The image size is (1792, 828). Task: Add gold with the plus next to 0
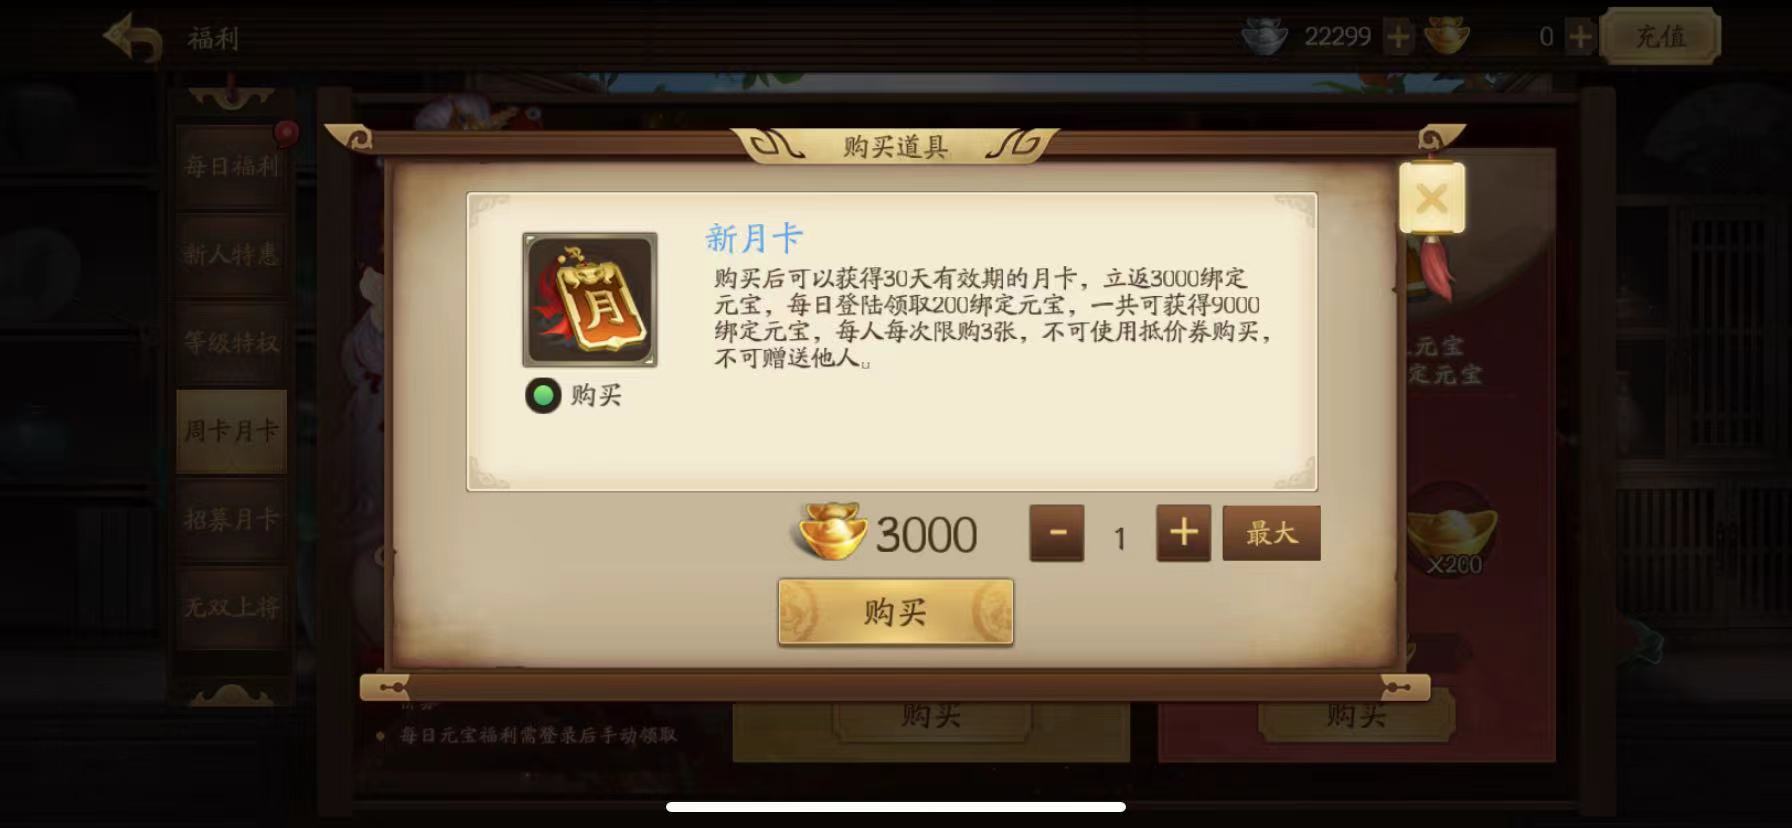click(1579, 38)
